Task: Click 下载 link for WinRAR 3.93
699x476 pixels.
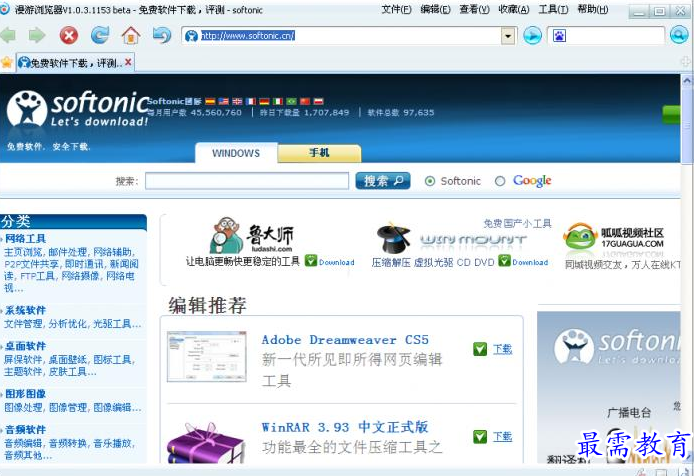Action: tap(502, 437)
